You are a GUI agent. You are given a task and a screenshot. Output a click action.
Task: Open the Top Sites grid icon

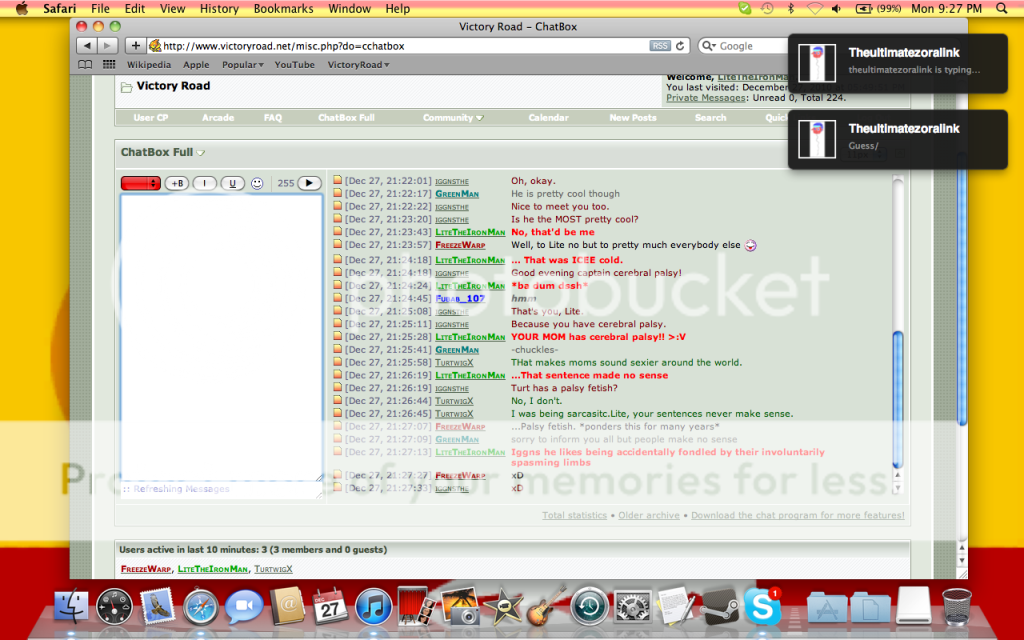[106, 65]
